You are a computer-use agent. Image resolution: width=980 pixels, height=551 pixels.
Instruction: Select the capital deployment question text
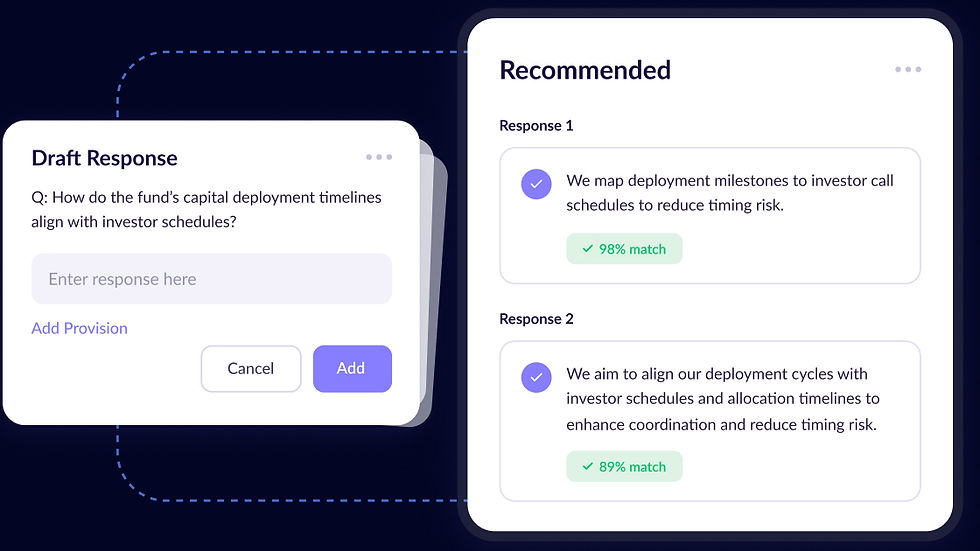[206, 209]
